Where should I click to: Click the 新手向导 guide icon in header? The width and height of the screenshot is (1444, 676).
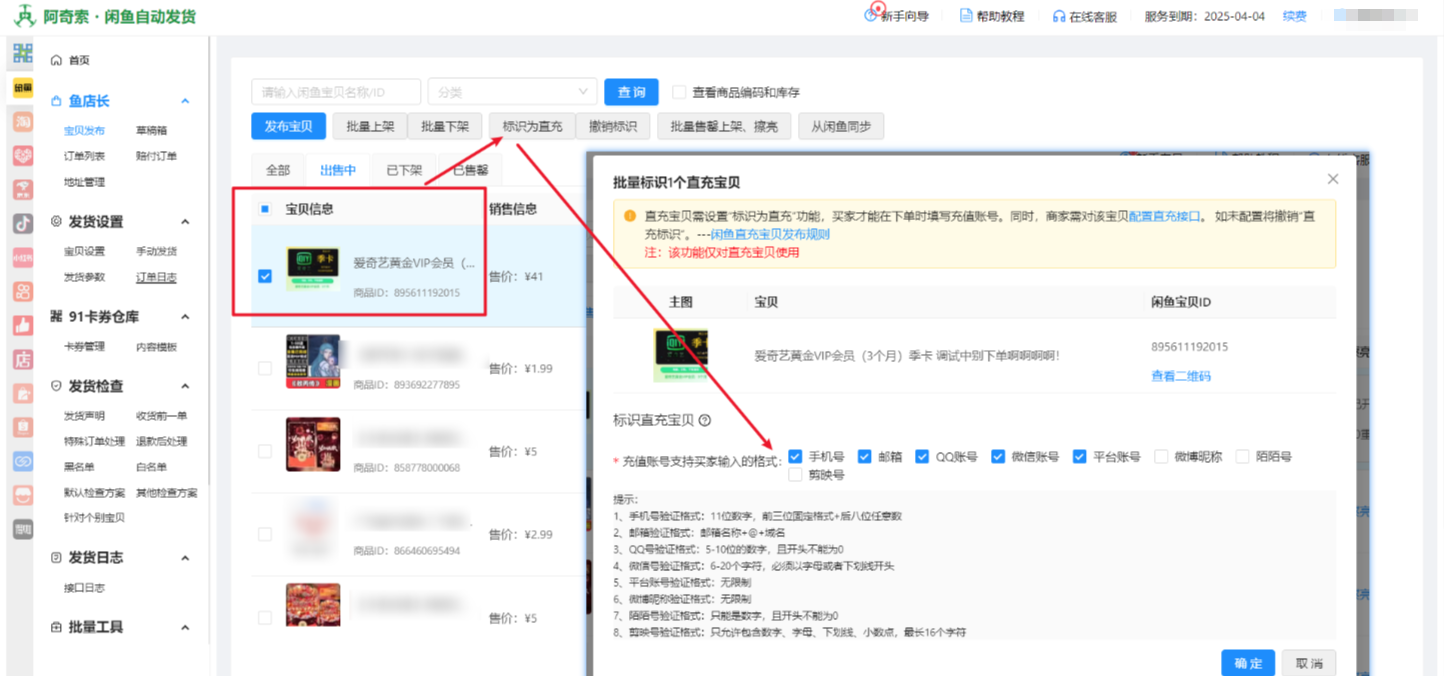click(x=871, y=16)
